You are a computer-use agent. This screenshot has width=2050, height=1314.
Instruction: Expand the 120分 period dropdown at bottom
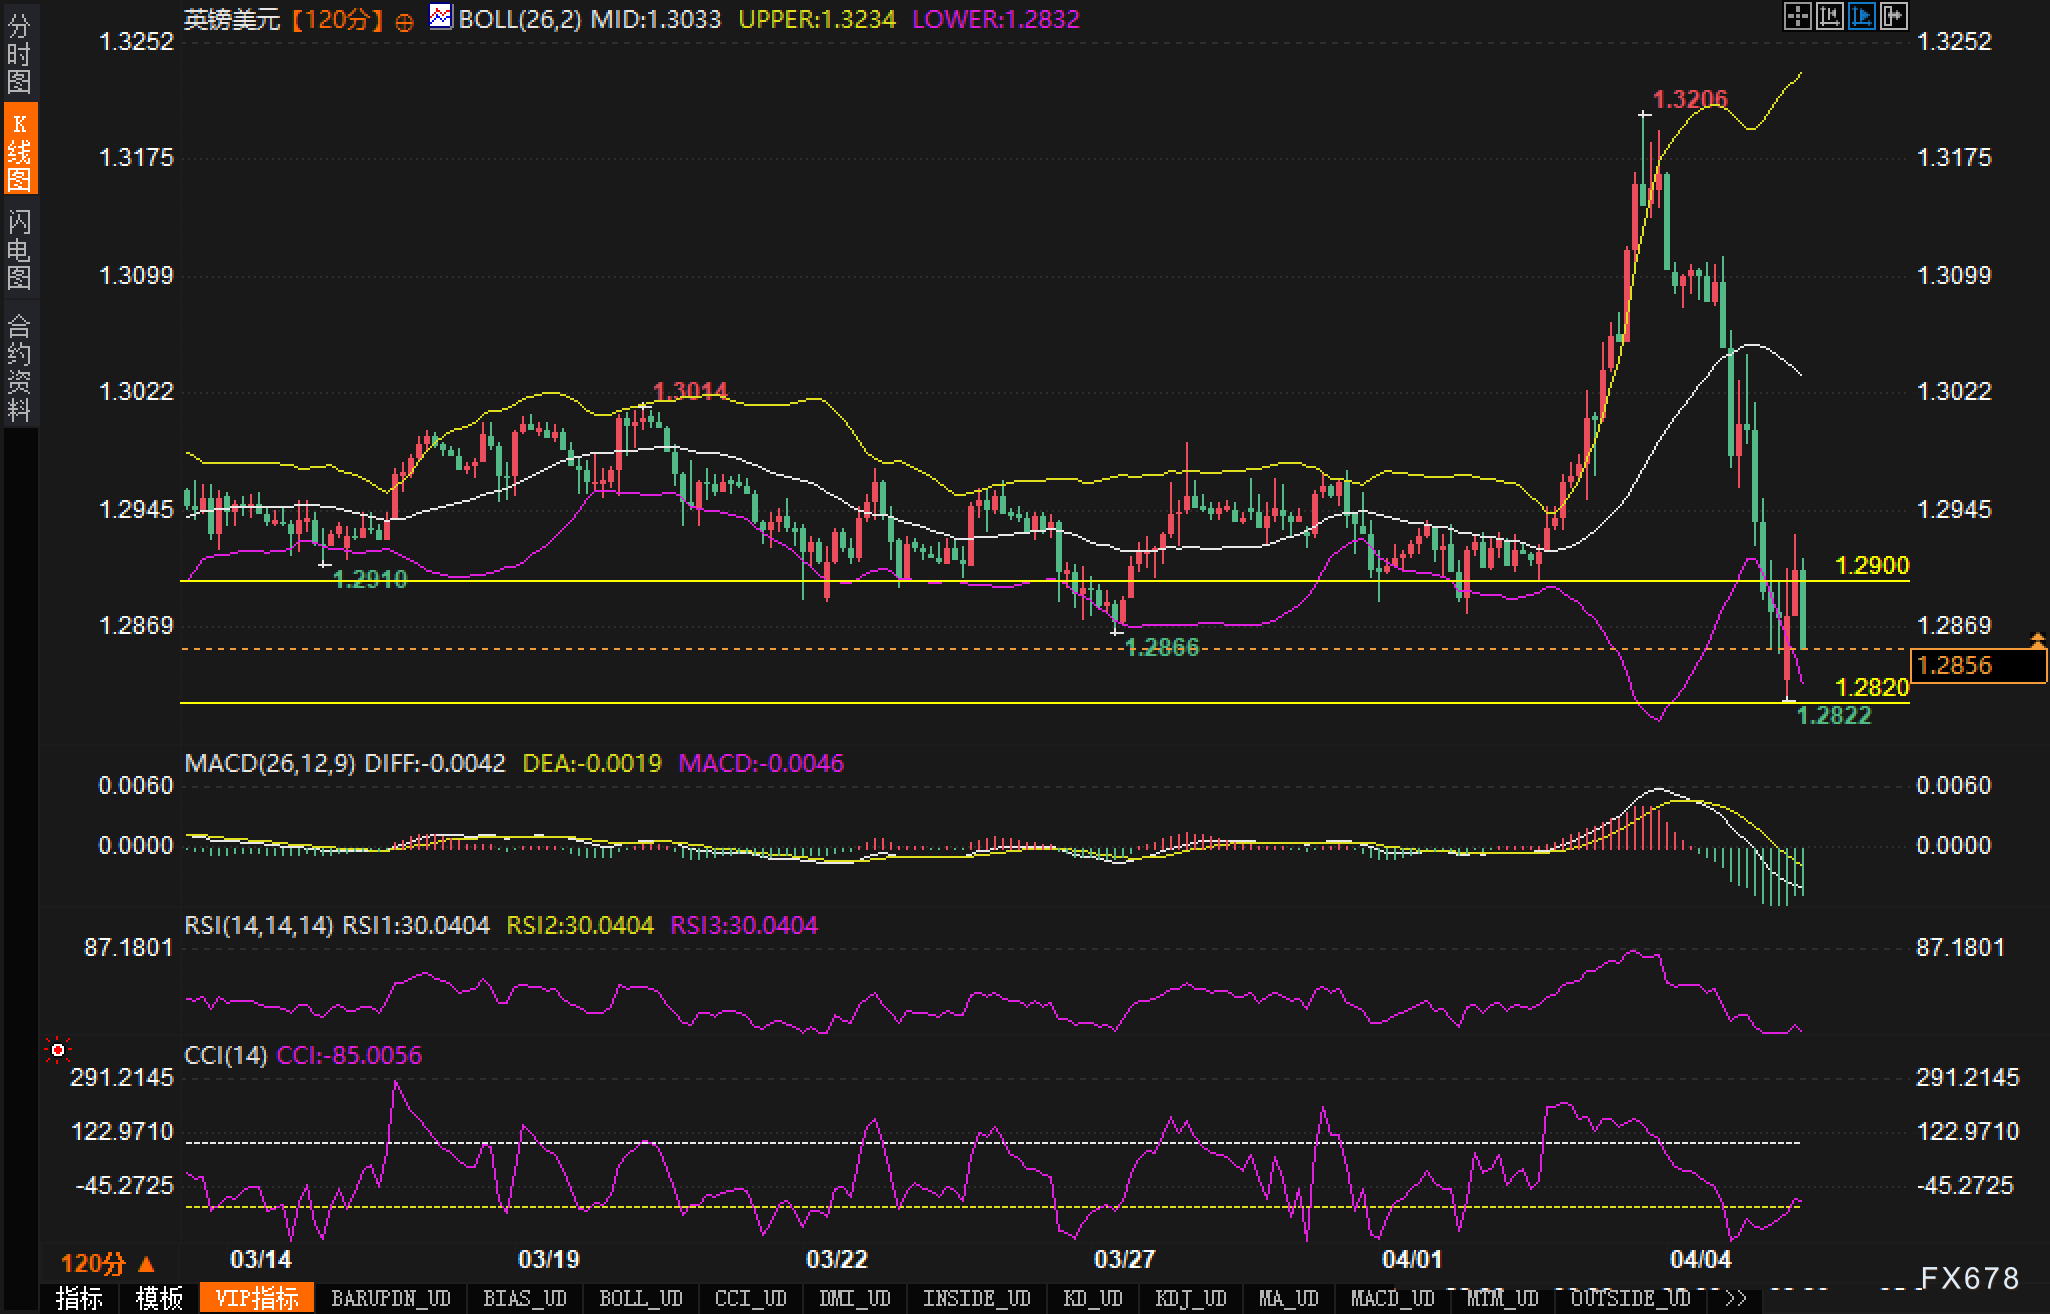108,1264
